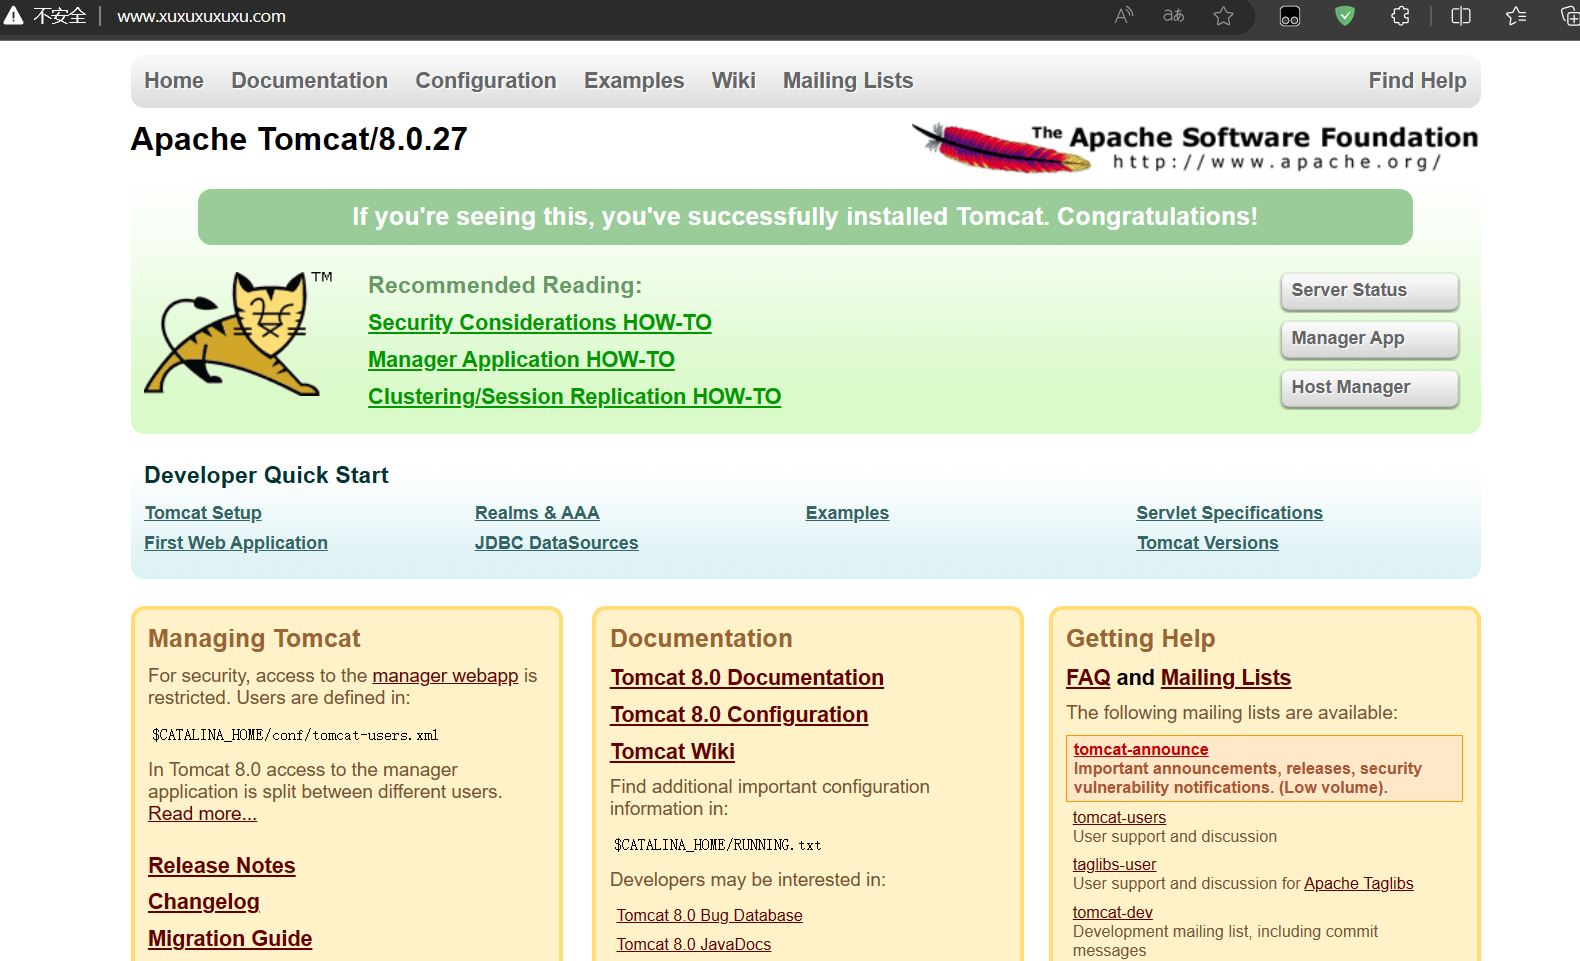Screen dimensions: 1580x961
Task: Open the tomcat-announce mailing list link
Action: [1141, 750]
